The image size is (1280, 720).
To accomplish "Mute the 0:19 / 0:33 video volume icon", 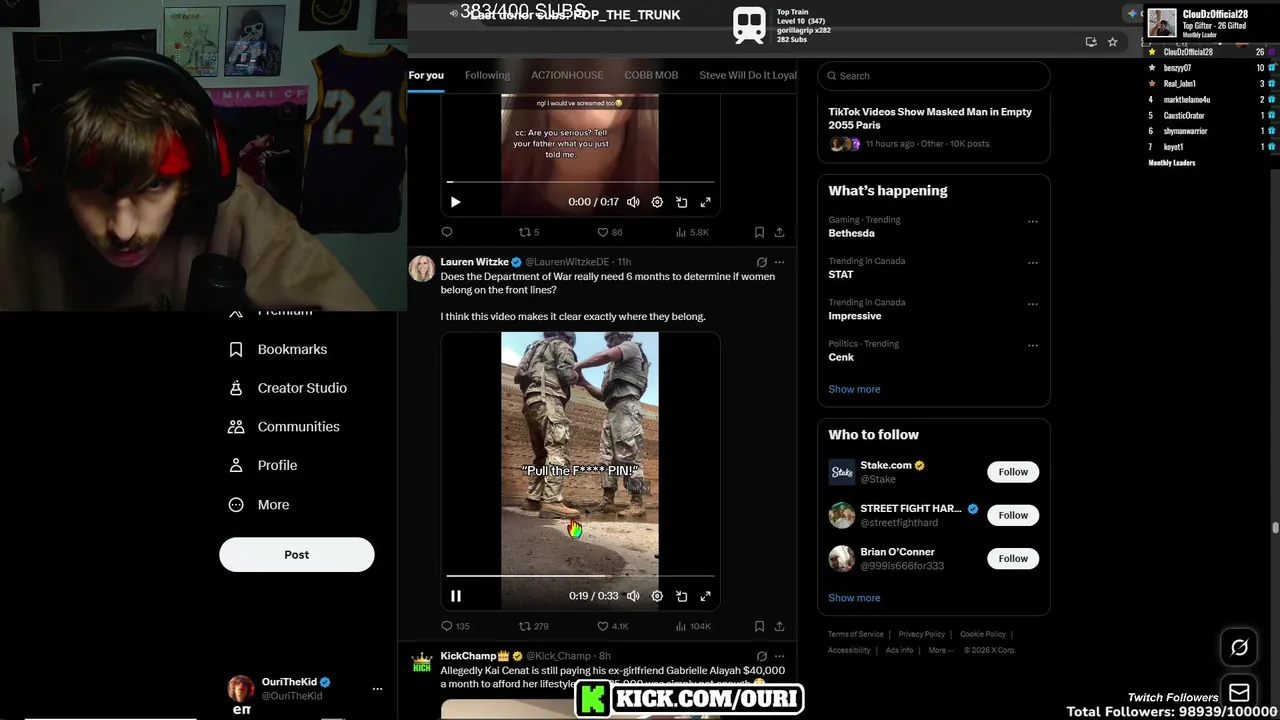I will (x=633, y=596).
